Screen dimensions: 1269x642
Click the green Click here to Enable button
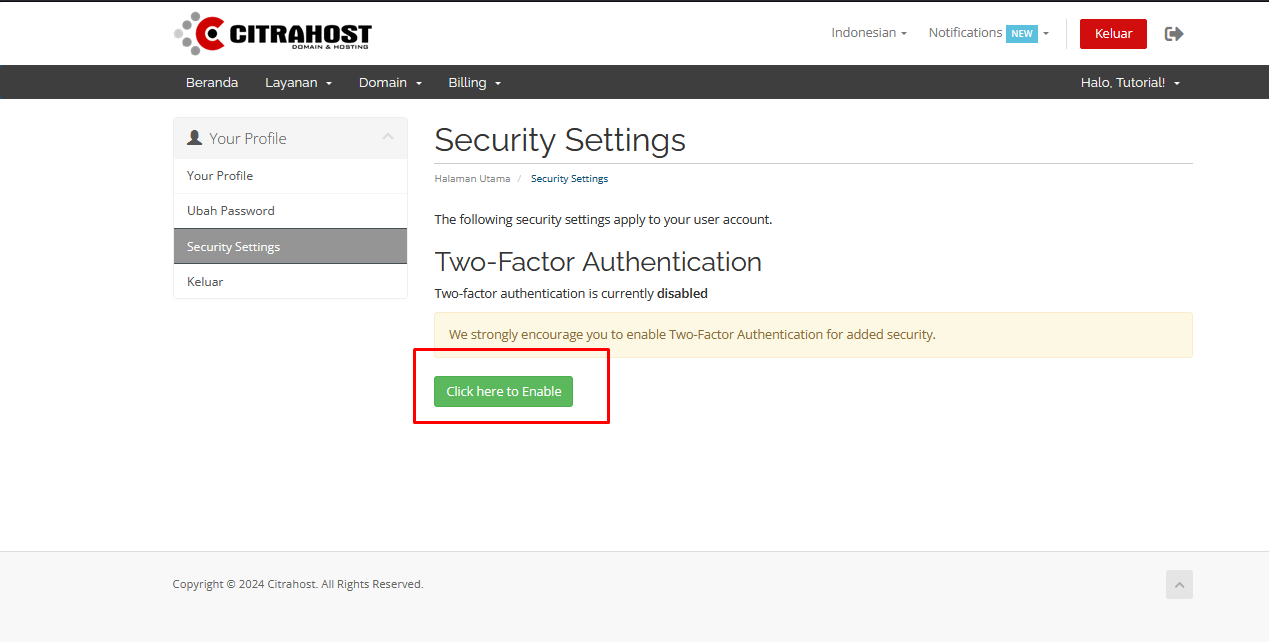click(x=503, y=392)
